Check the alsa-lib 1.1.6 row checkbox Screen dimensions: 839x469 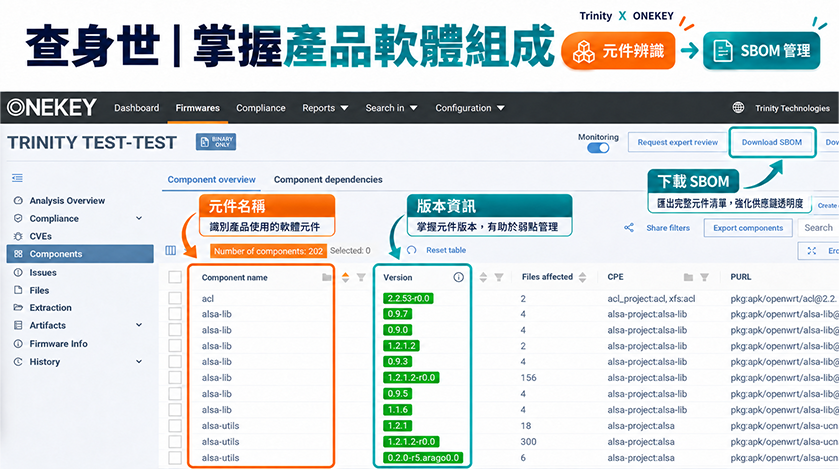tap(175, 410)
